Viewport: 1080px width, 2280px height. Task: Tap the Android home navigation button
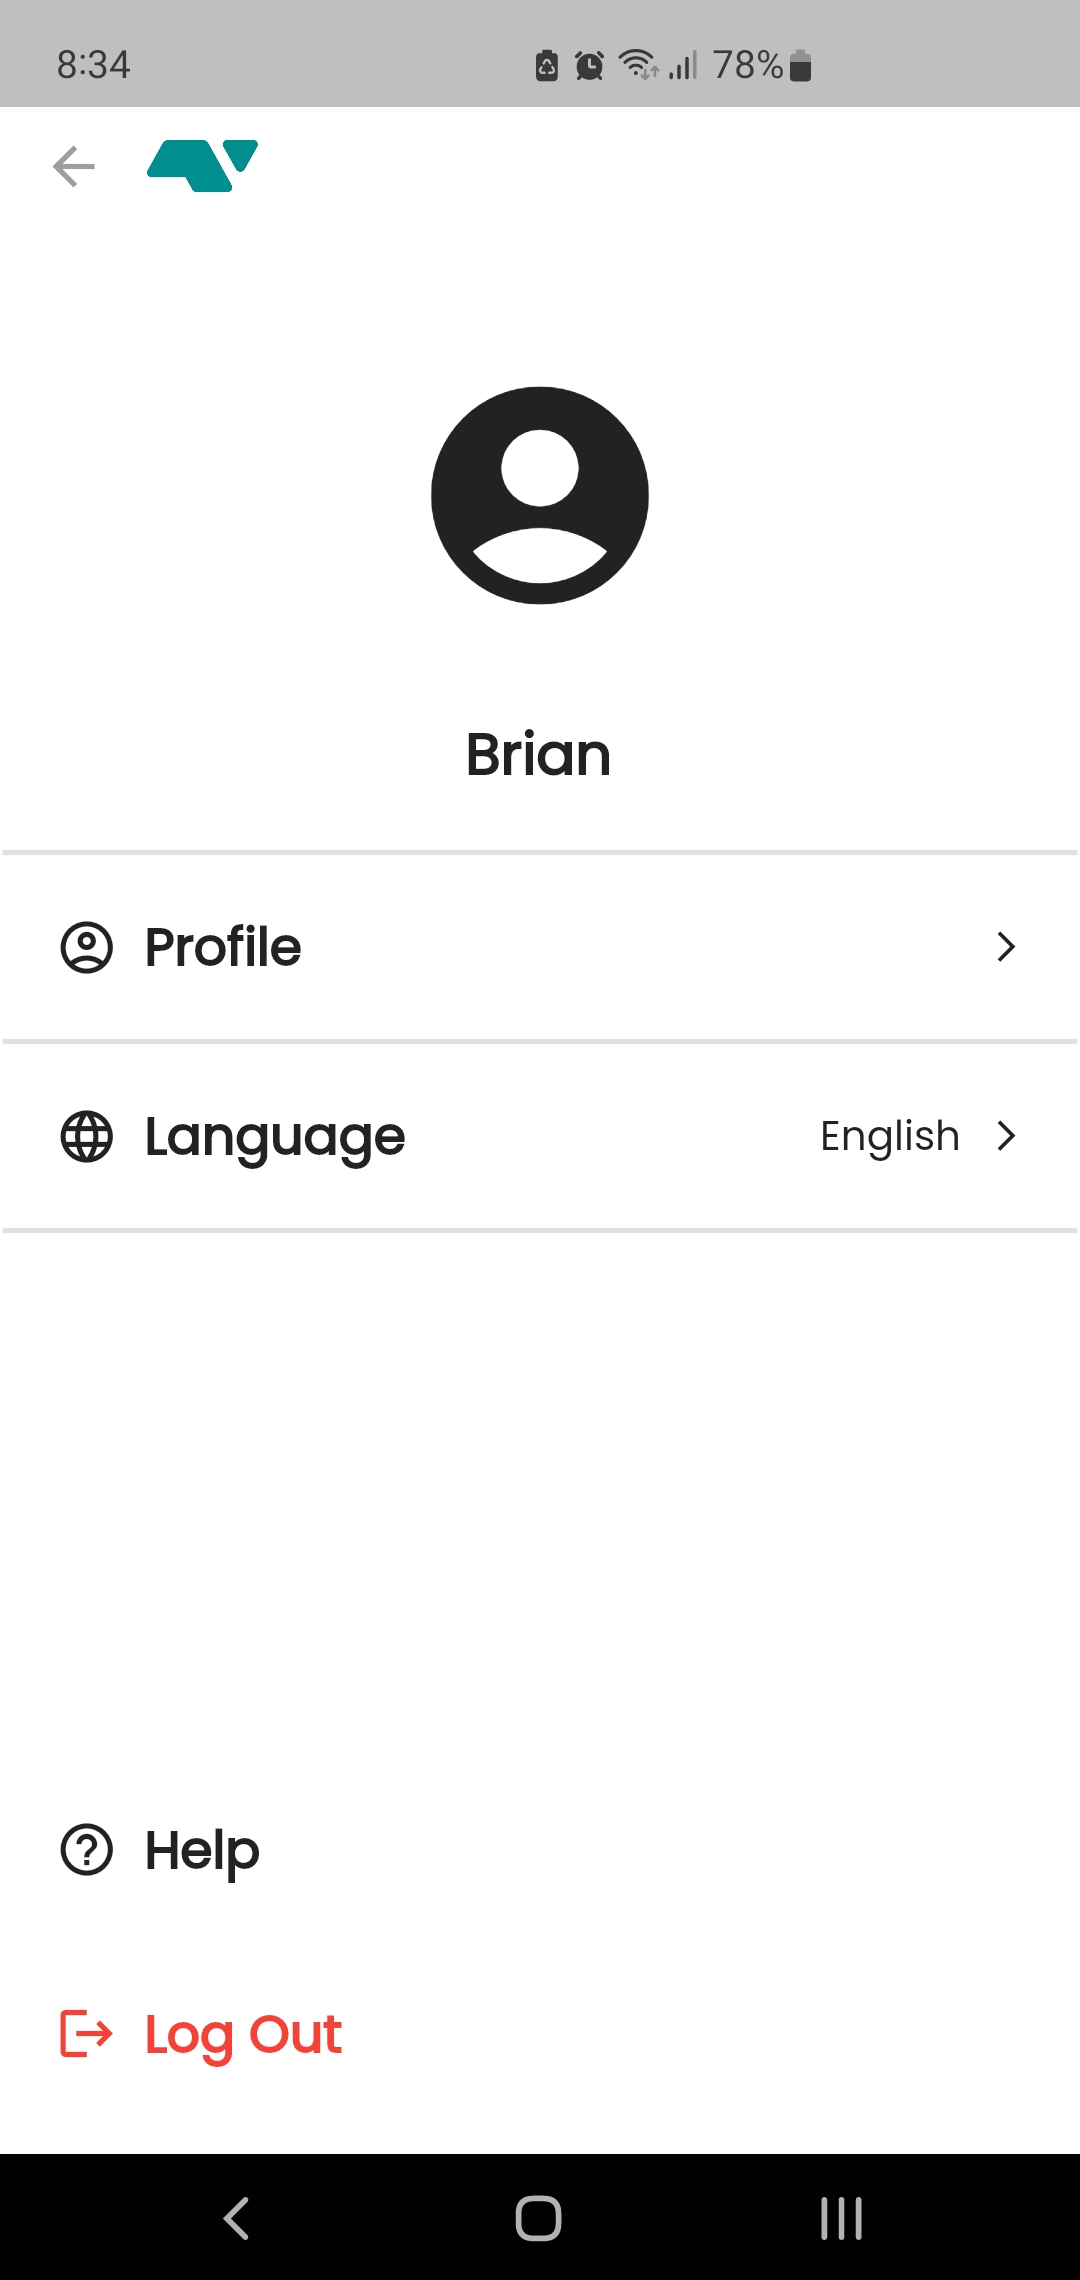[539, 2218]
